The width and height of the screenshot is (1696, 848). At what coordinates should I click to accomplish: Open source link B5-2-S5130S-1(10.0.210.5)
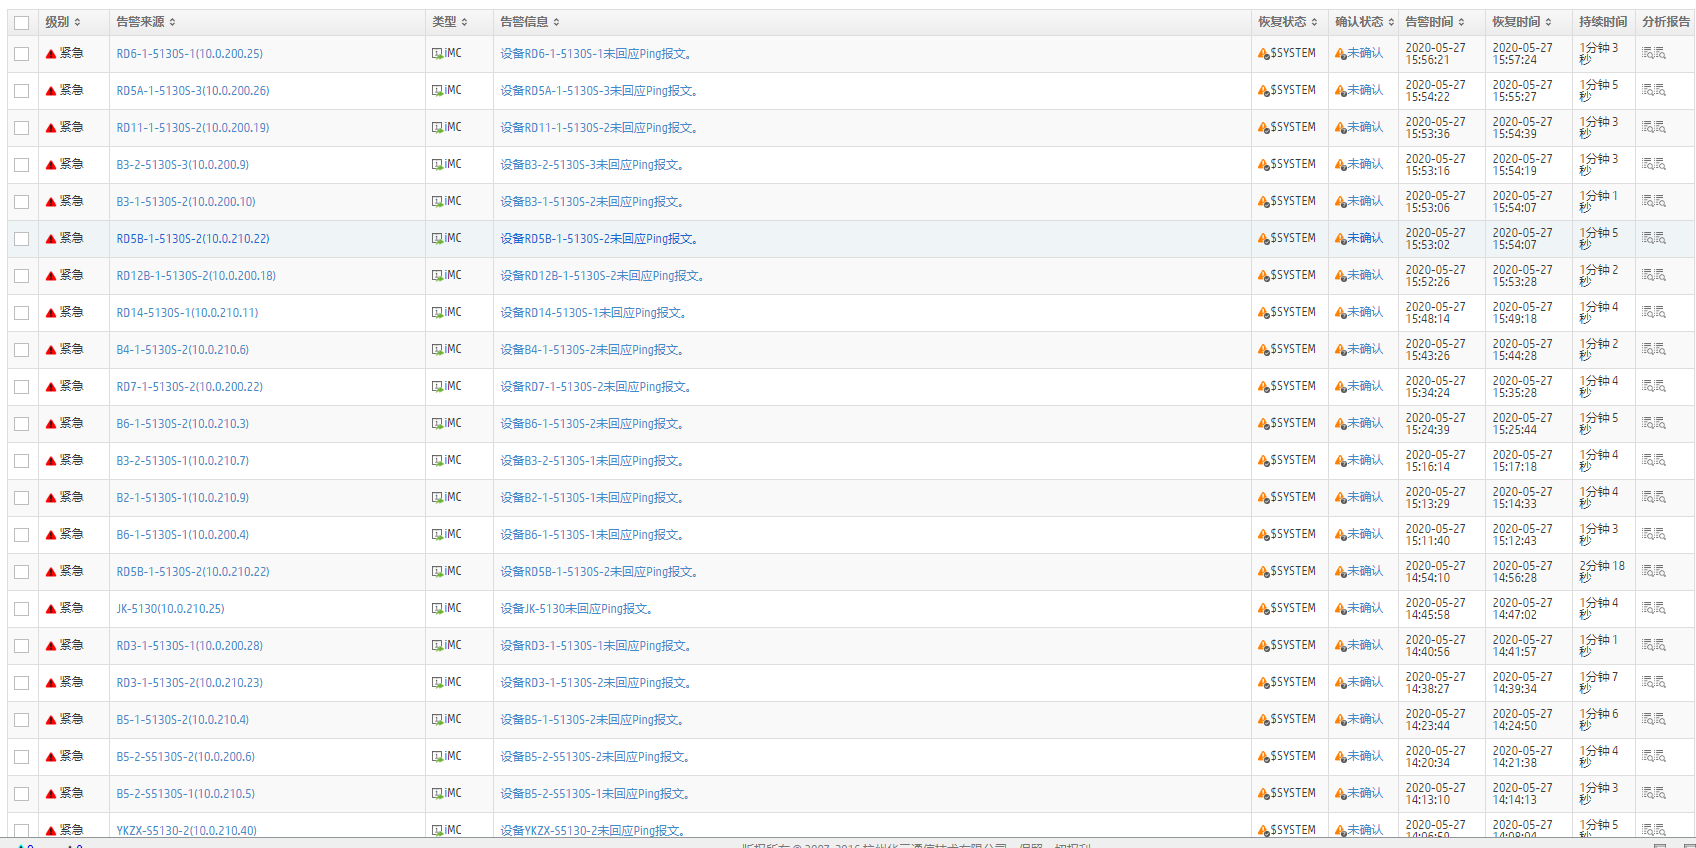click(x=186, y=794)
